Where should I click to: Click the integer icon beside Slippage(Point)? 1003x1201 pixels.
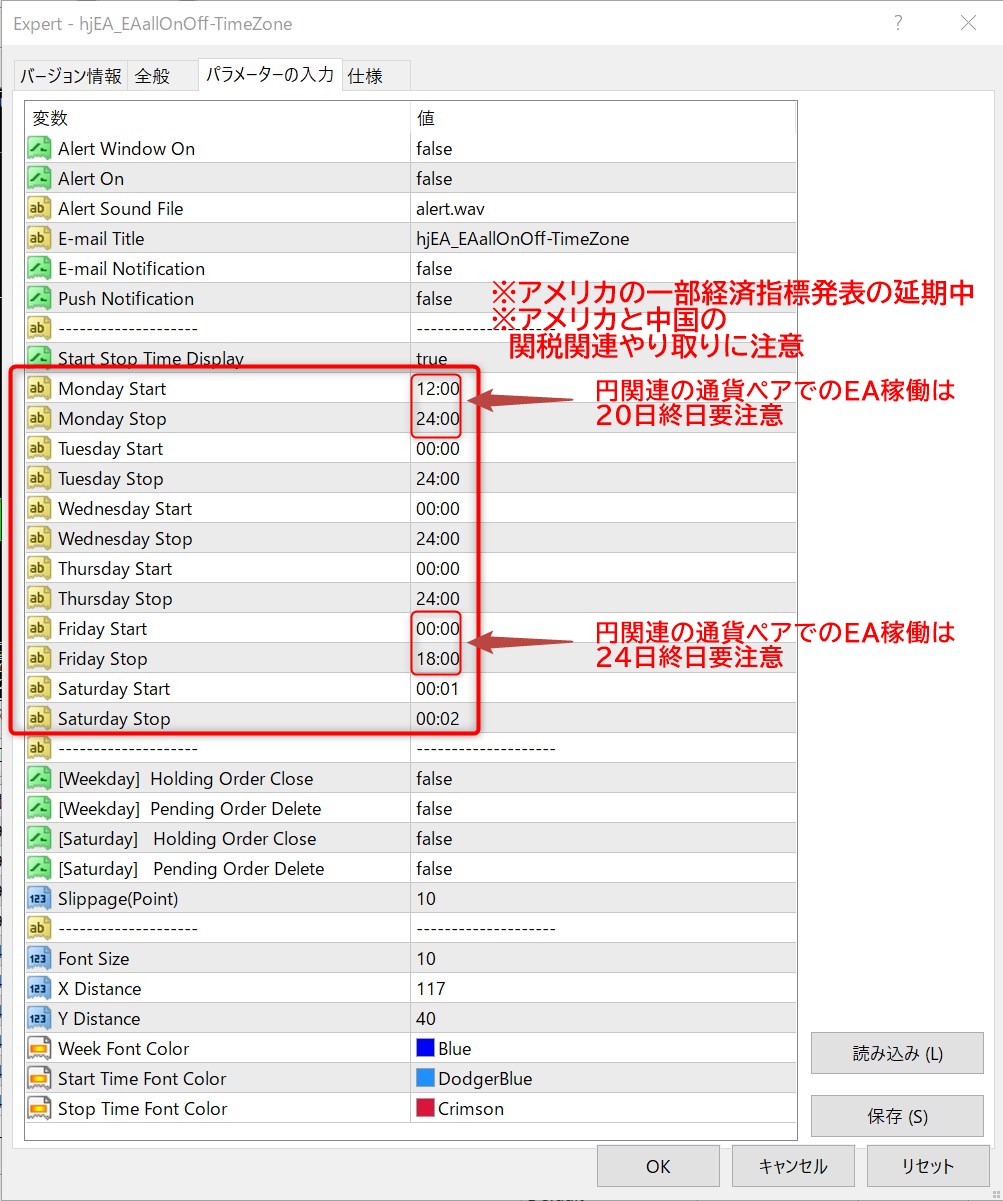pos(39,899)
